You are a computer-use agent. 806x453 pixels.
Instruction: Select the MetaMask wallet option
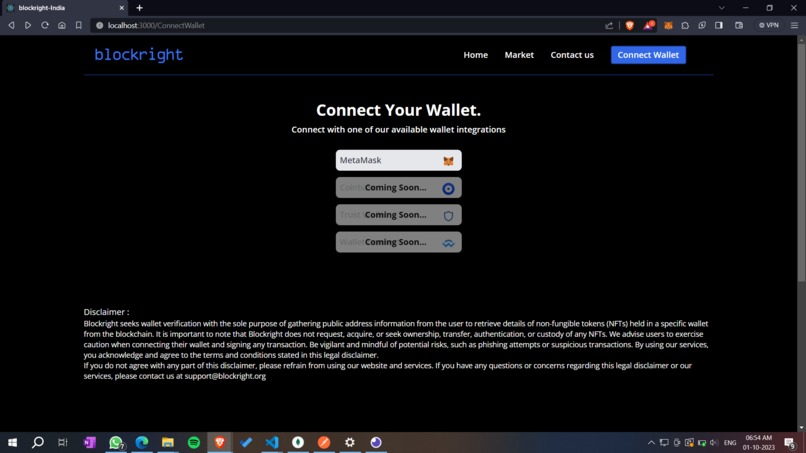[398, 160]
